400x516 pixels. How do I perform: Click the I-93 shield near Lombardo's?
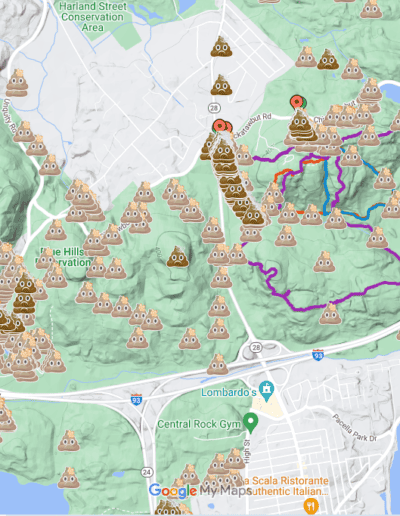click(x=136, y=399)
